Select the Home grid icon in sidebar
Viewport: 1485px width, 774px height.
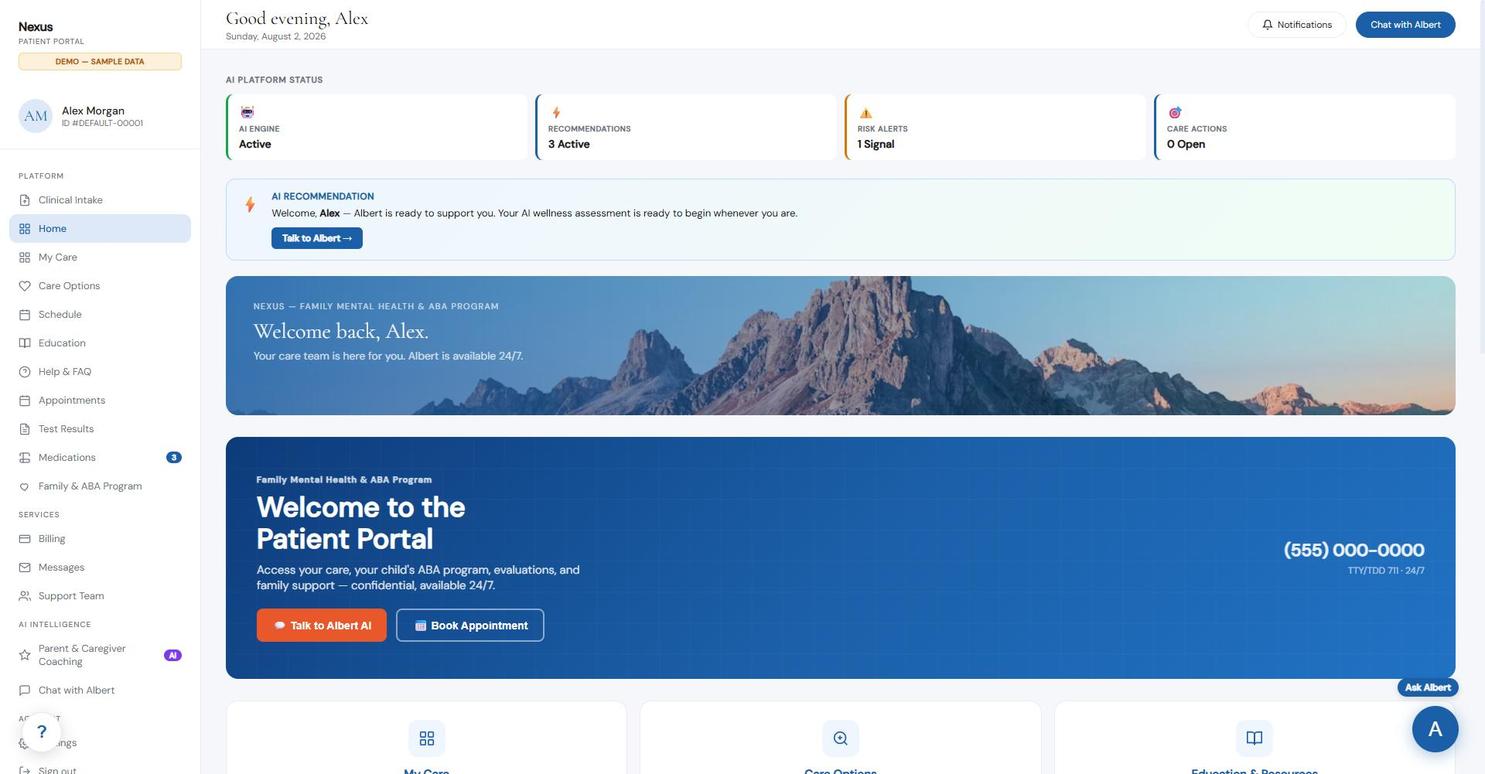(x=25, y=229)
